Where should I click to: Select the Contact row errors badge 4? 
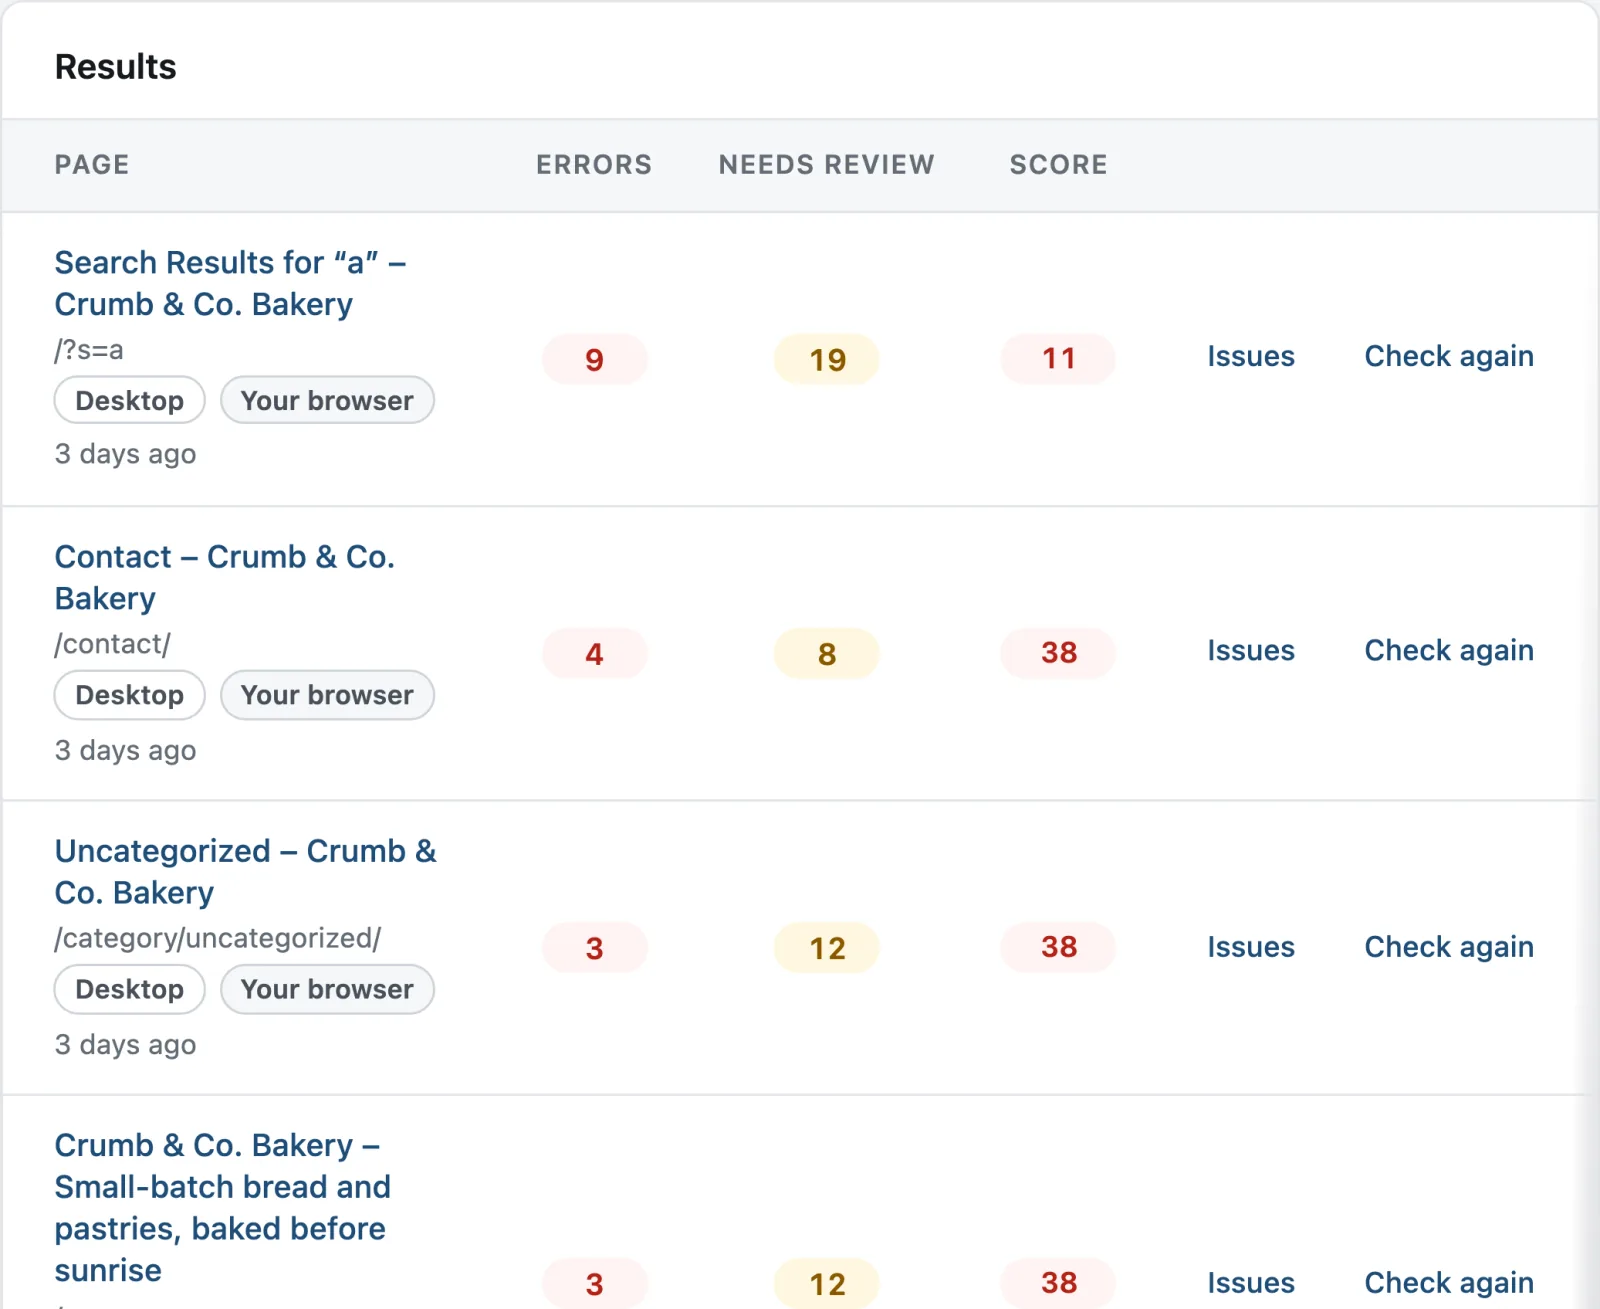595,653
